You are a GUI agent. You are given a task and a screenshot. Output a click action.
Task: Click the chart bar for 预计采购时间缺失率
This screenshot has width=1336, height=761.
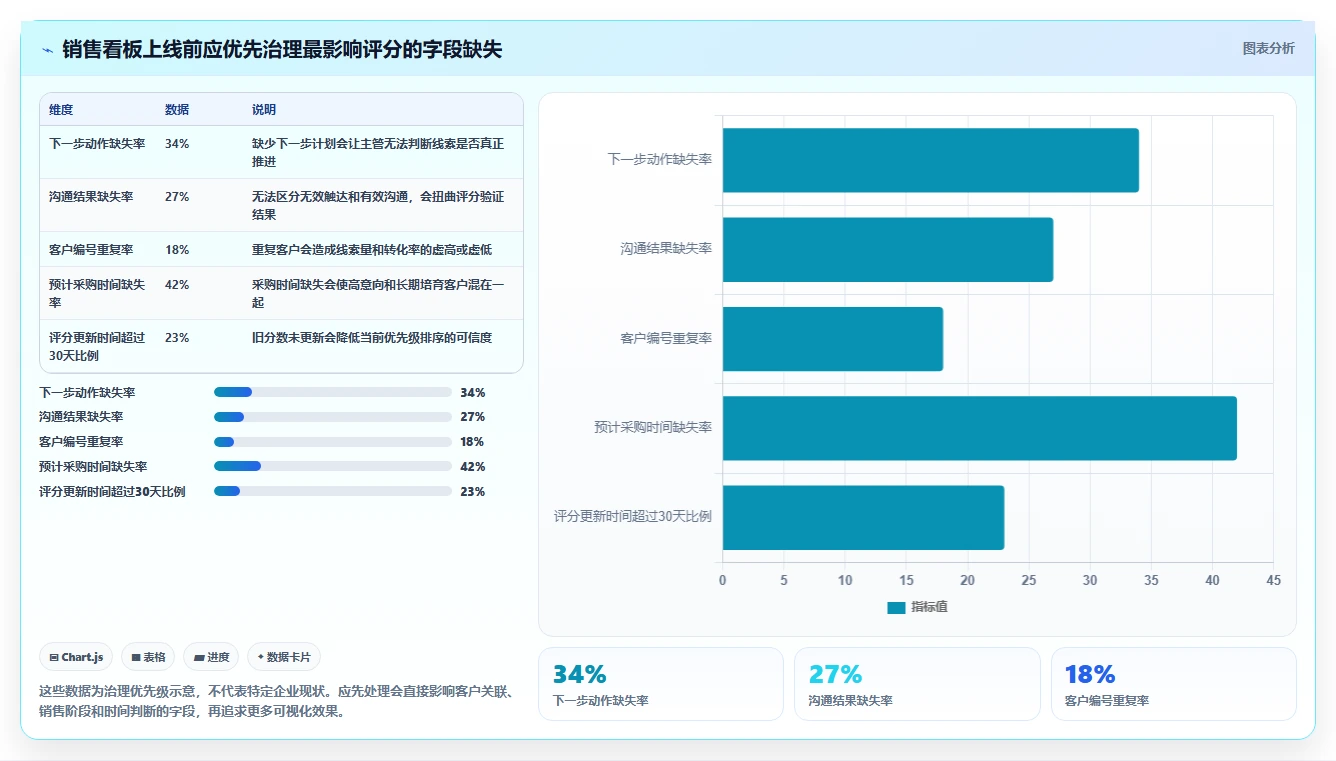pyautogui.click(x=979, y=428)
